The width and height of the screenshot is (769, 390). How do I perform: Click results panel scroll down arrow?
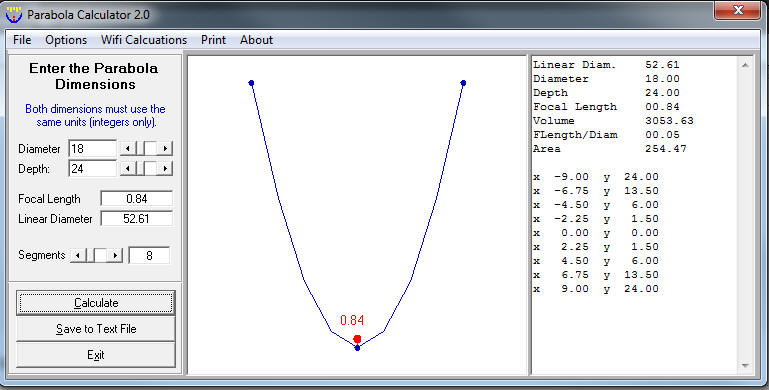pos(745,365)
